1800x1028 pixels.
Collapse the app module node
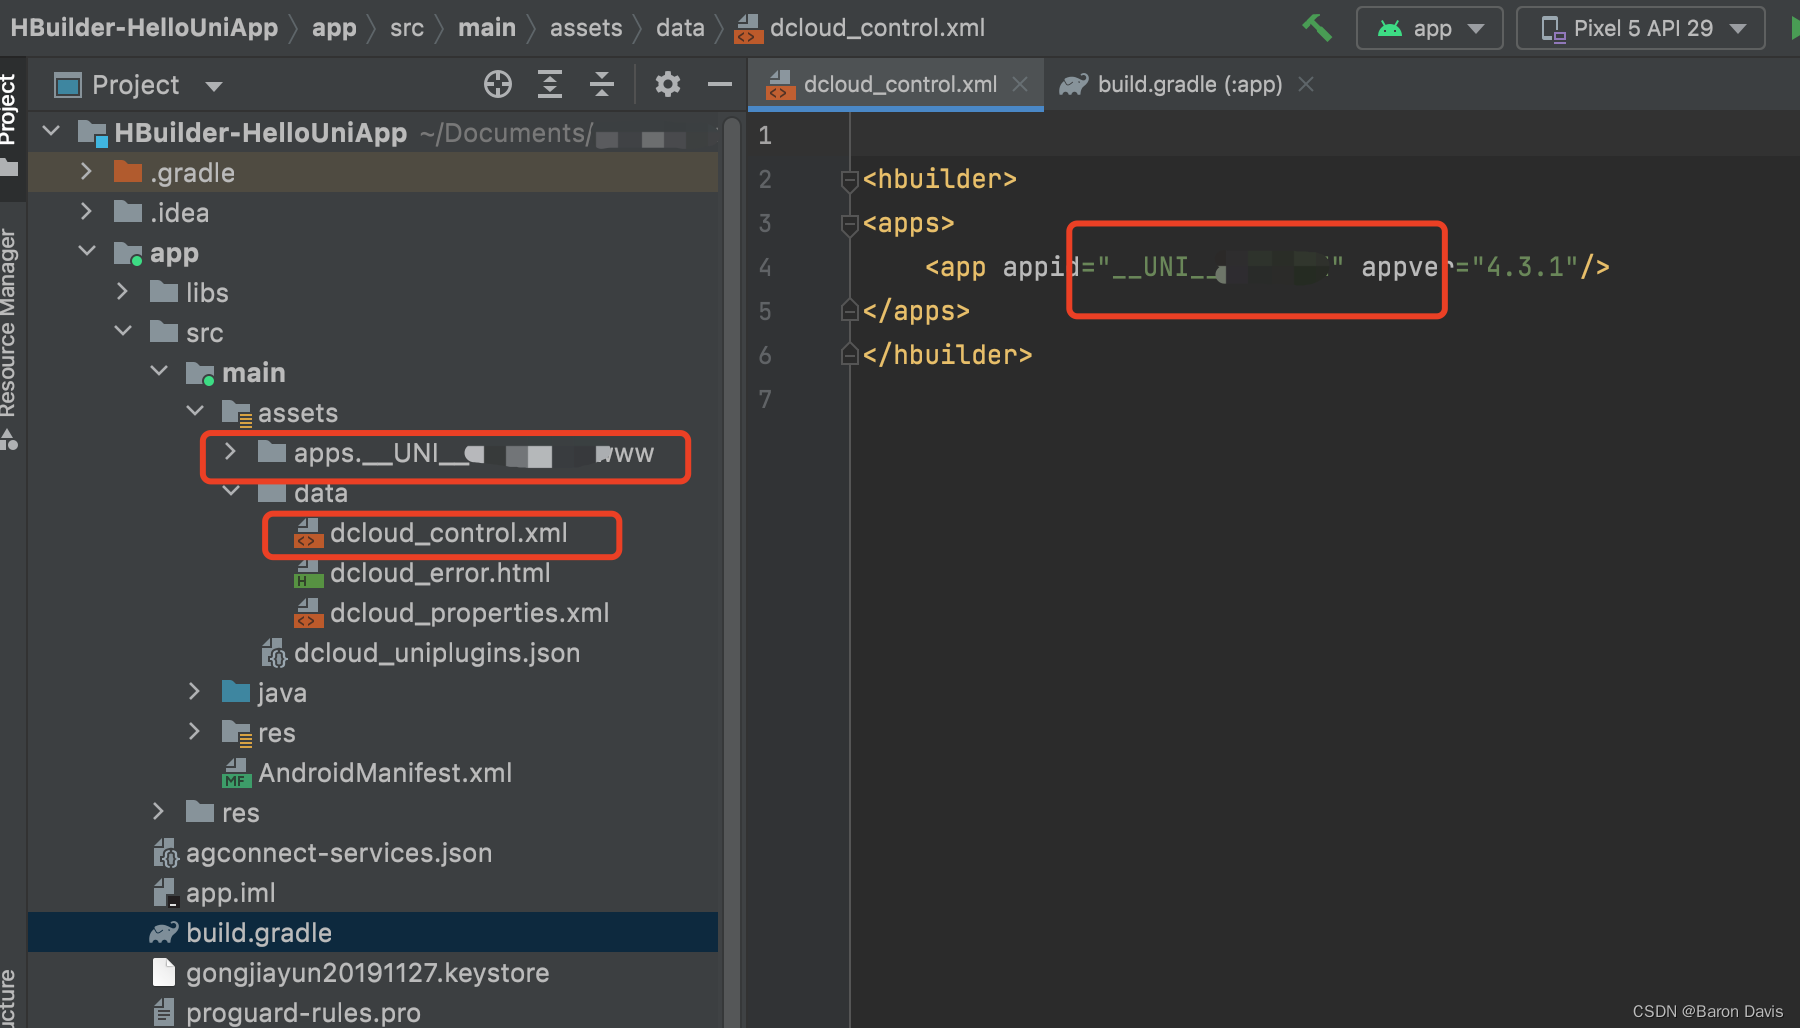point(87,252)
